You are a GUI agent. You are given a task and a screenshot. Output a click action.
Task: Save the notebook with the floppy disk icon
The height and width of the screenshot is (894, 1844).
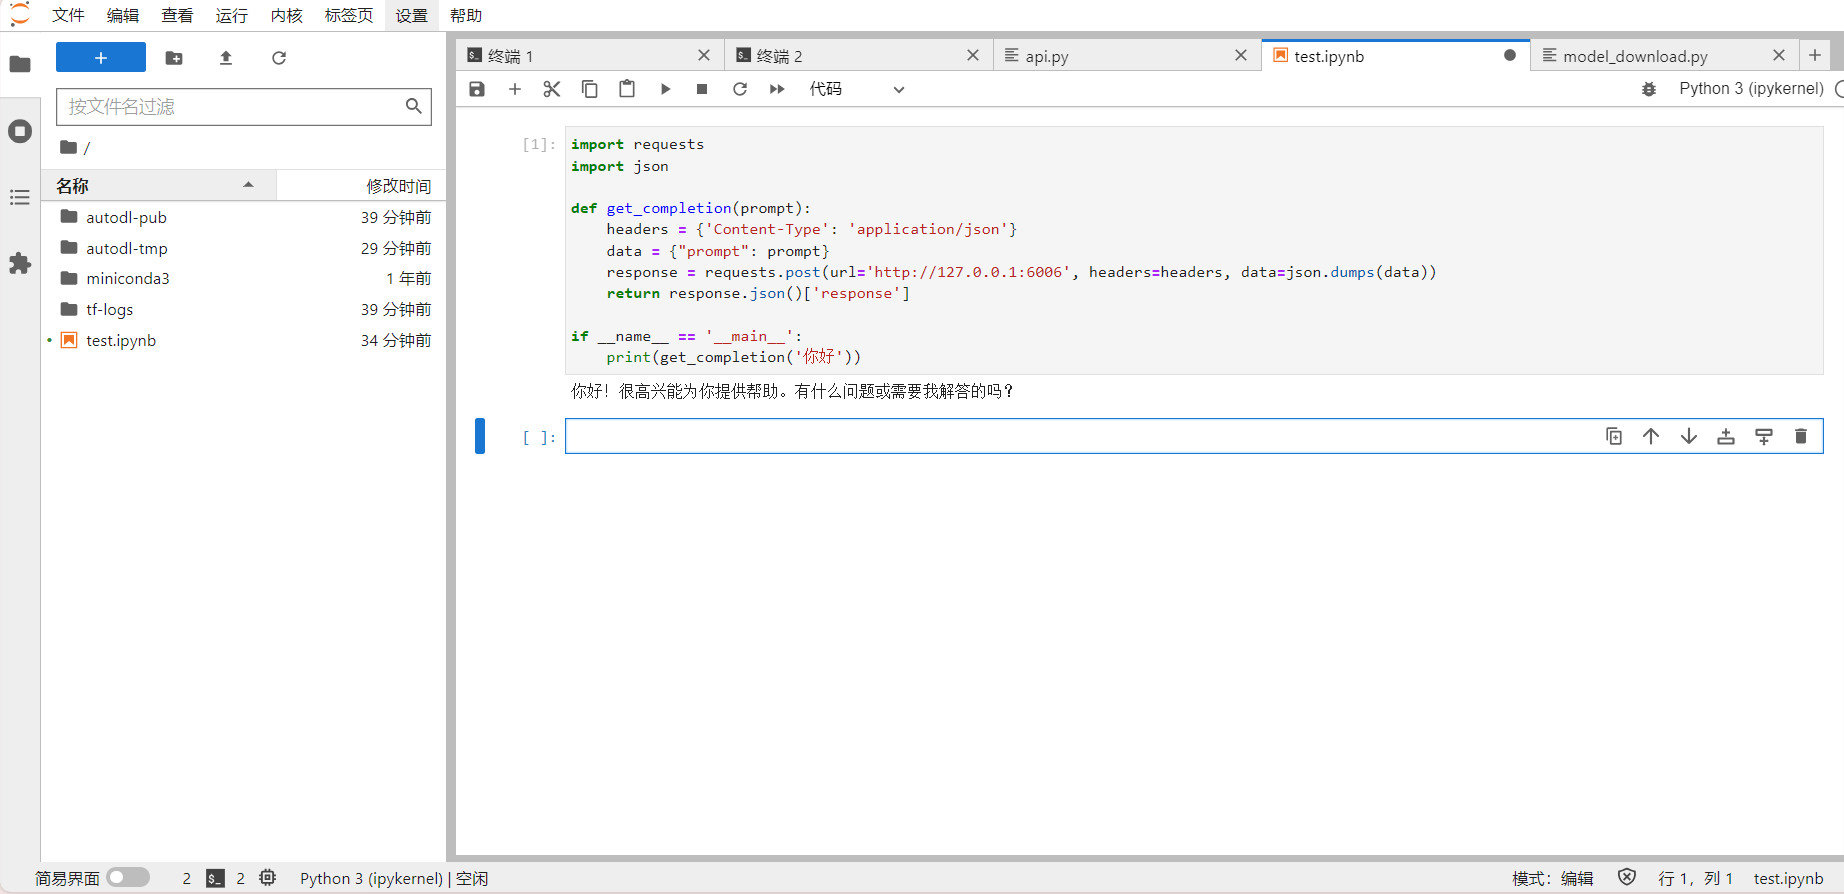(x=477, y=89)
